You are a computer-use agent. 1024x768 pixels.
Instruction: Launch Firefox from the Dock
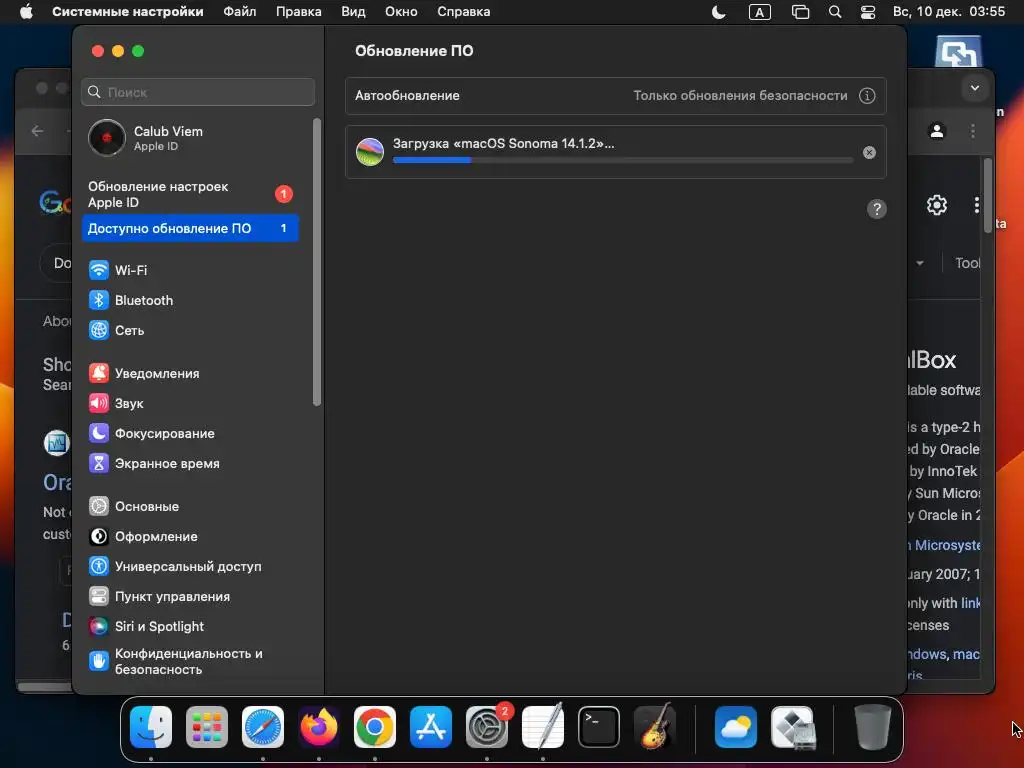[x=319, y=726]
